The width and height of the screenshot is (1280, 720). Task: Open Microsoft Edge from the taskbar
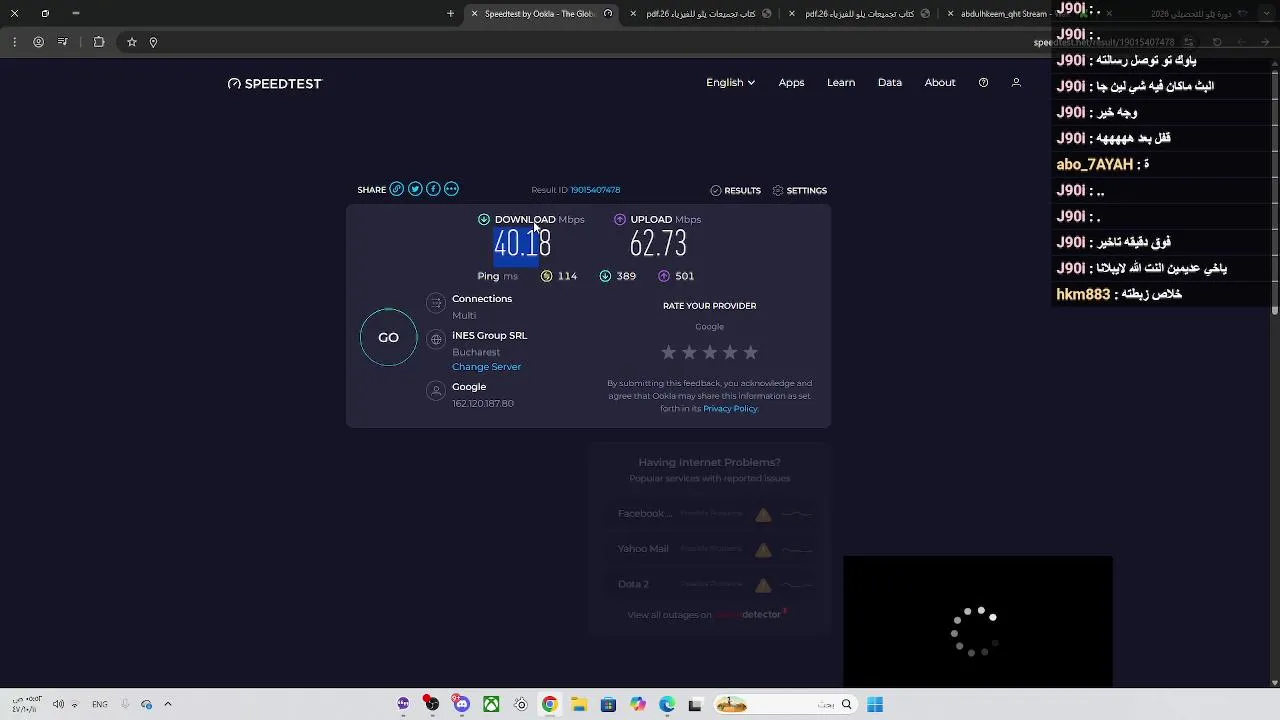pyautogui.click(x=667, y=704)
